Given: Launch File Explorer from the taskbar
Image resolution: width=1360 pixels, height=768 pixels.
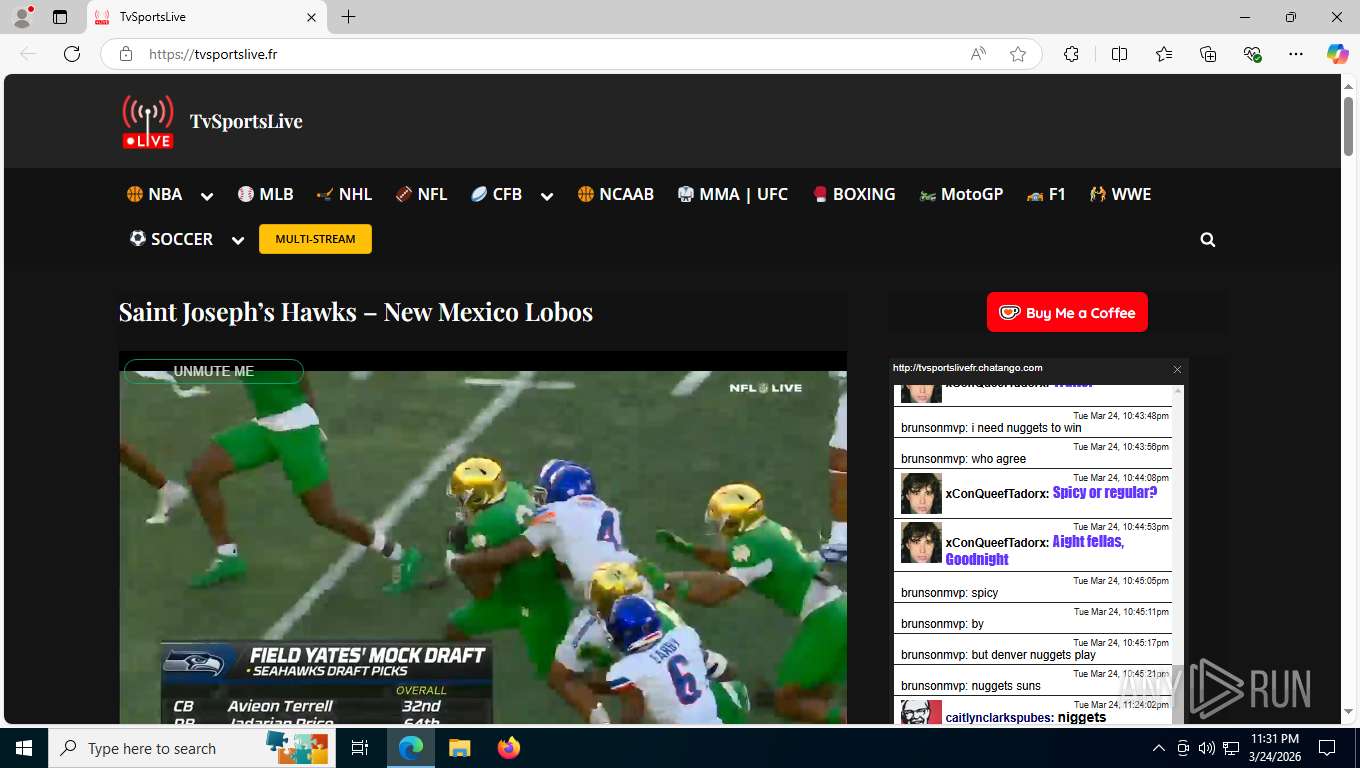Looking at the screenshot, I should 459,748.
